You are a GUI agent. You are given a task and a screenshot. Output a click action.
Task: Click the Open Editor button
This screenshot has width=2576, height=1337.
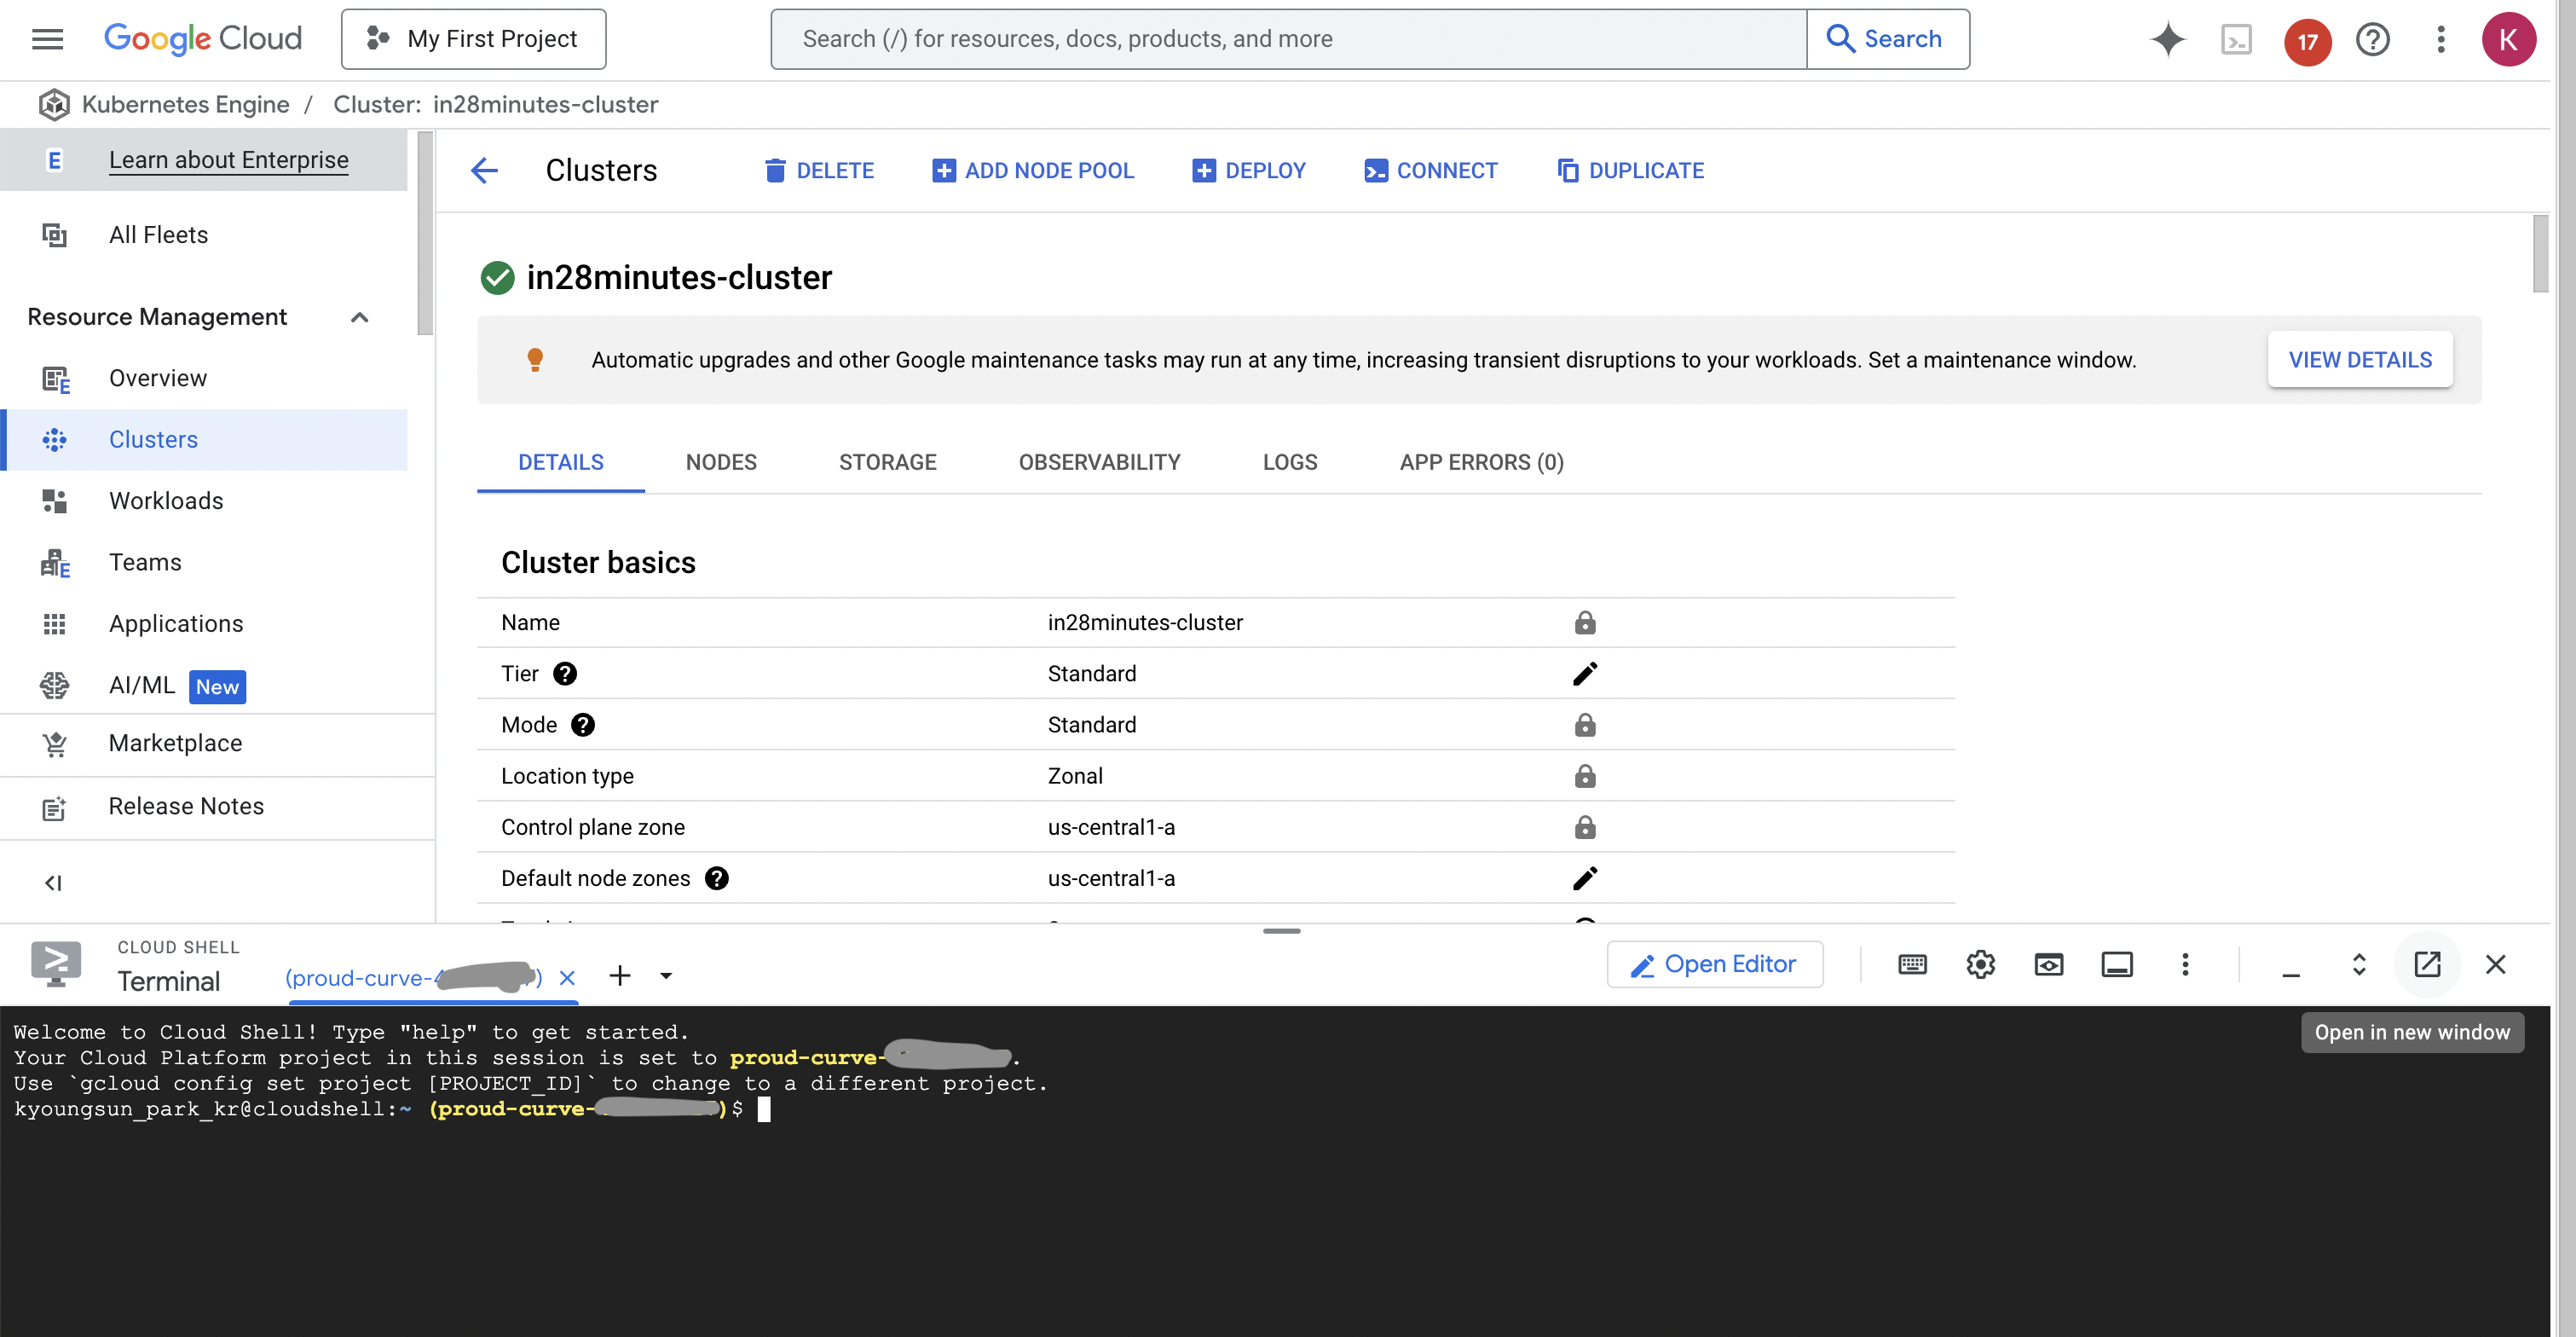(1714, 964)
